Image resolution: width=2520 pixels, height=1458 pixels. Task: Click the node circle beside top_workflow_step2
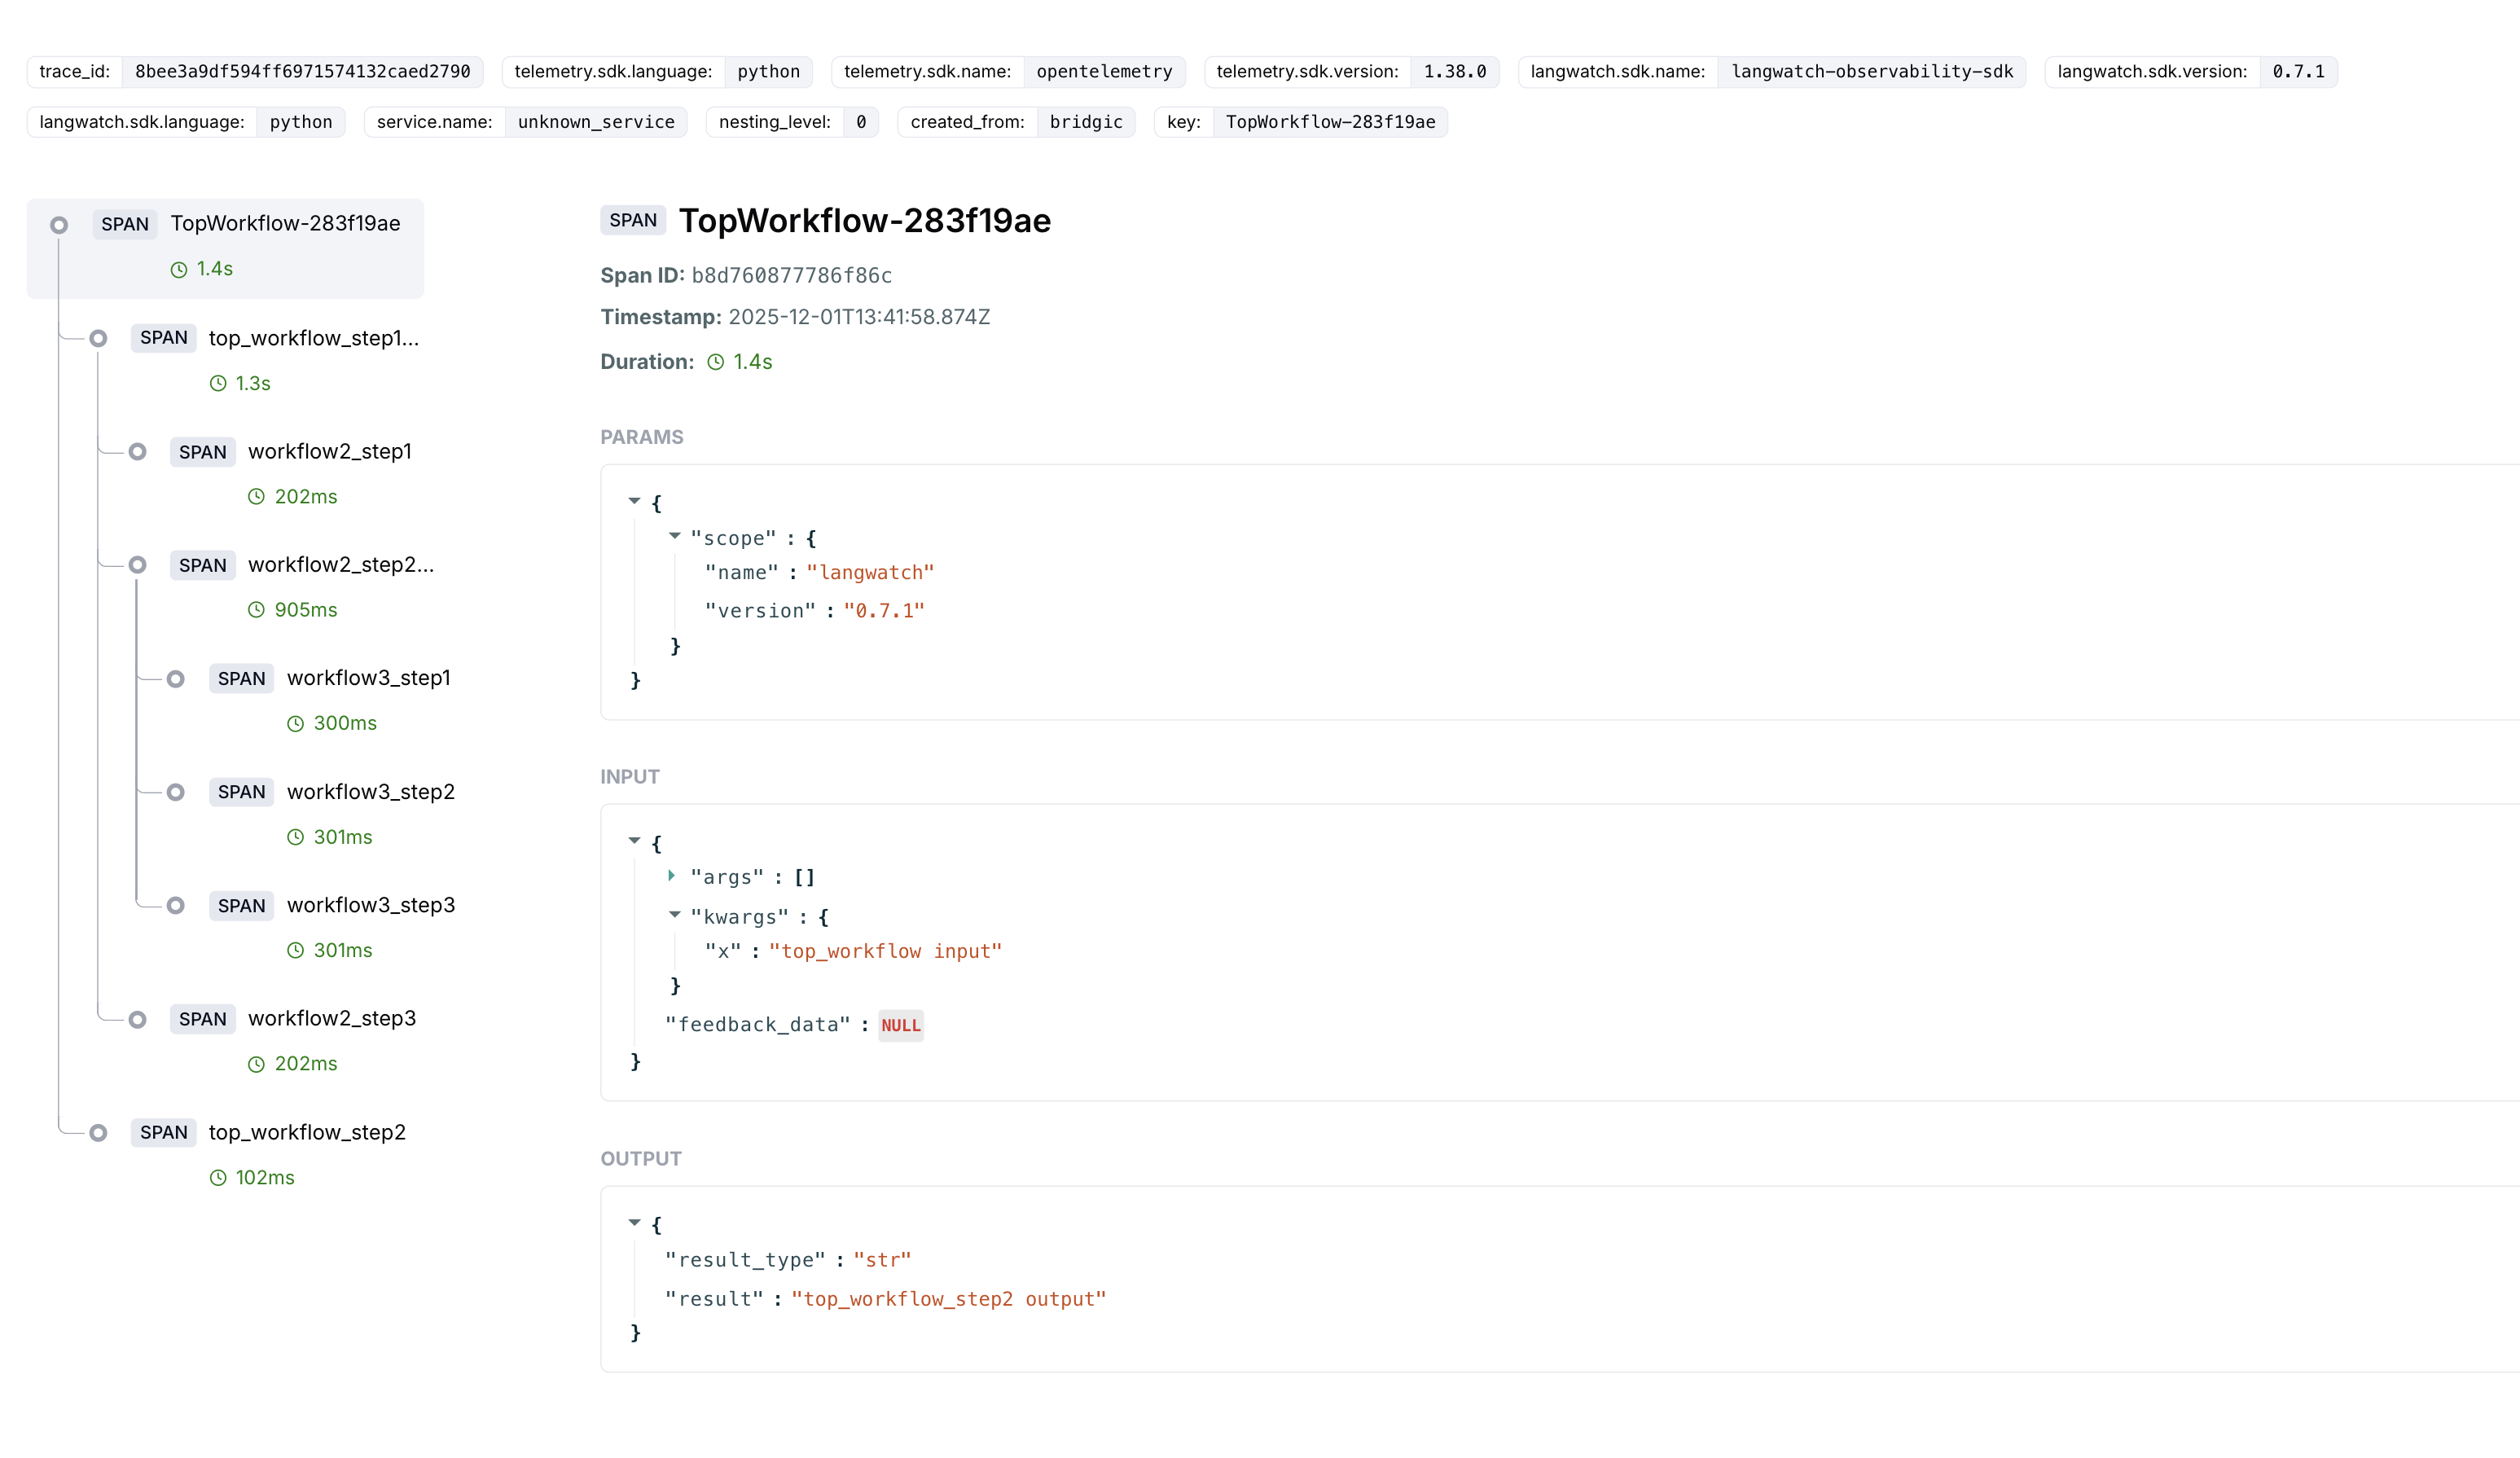[x=98, y=1133]
